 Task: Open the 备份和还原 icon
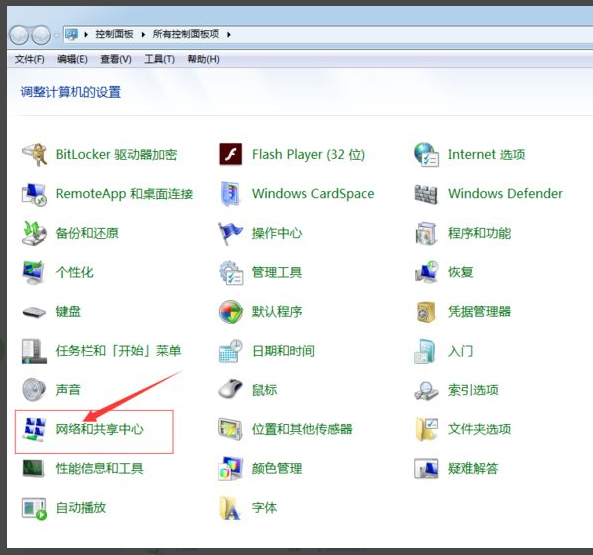tap(34, 233)
